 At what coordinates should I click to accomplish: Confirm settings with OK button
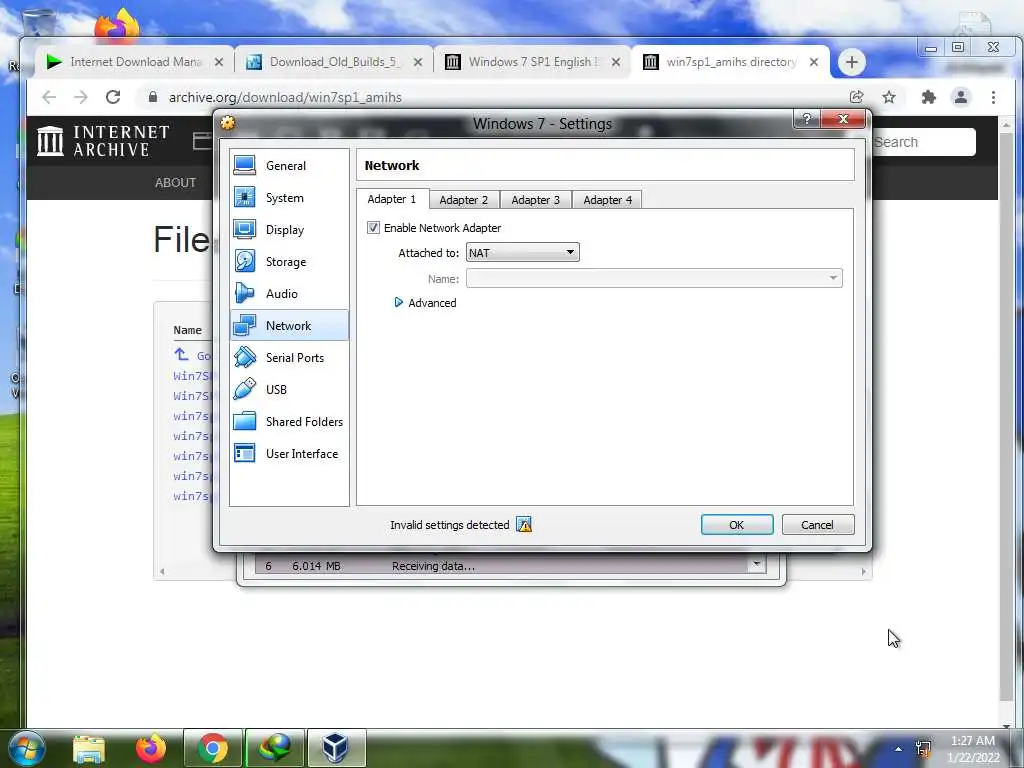click(737, 524)
